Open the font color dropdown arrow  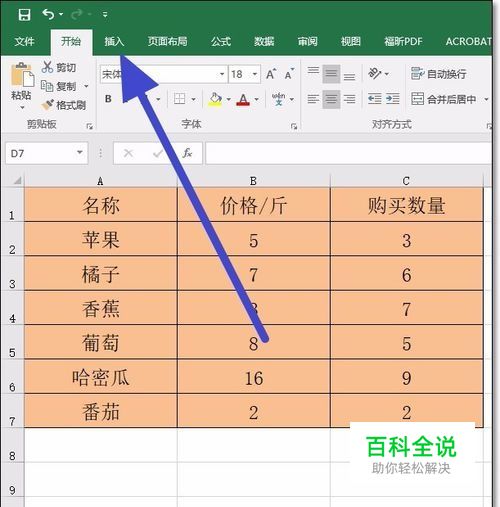pos(257,99)
